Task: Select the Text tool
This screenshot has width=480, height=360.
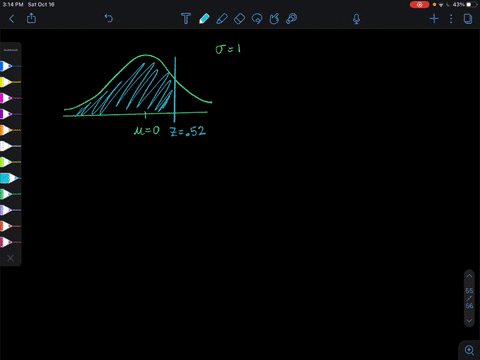Action: [186, 19]
